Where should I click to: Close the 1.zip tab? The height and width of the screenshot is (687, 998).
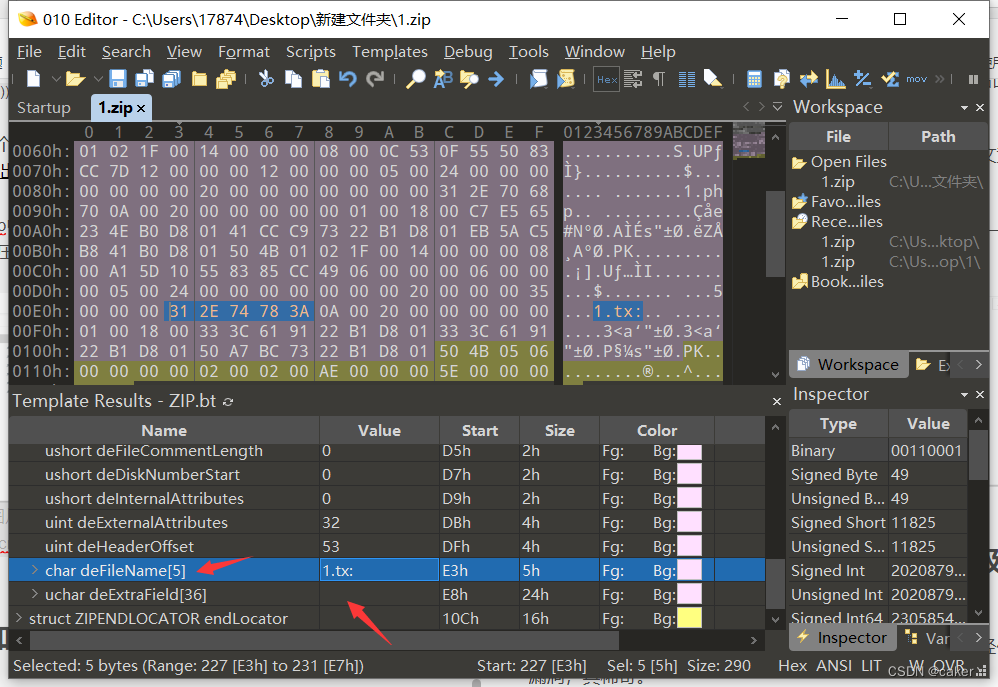tap(141, 109)
